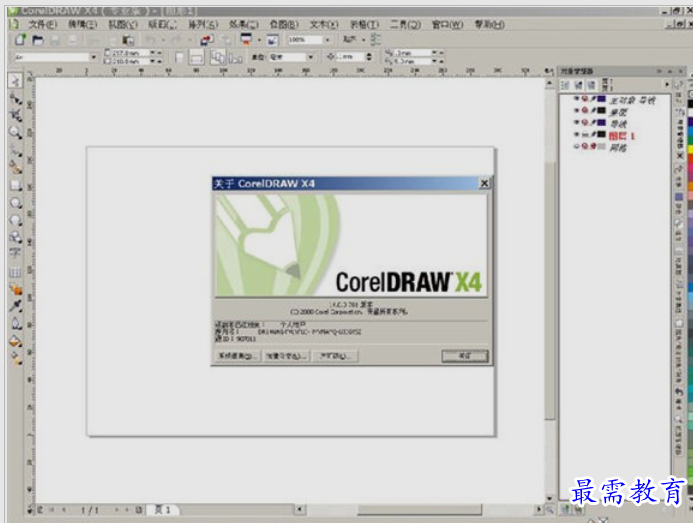The height and width of the screenshot is (523, 693).
Task: Click the Open file folder icon
Action: tap(38, 40)
